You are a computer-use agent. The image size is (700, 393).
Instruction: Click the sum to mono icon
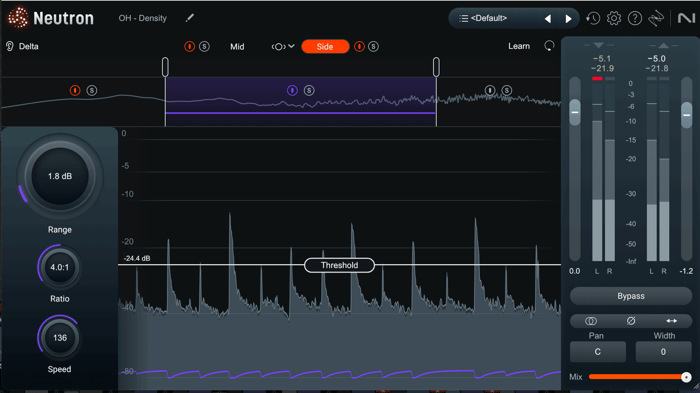click(x=591, y=321)
